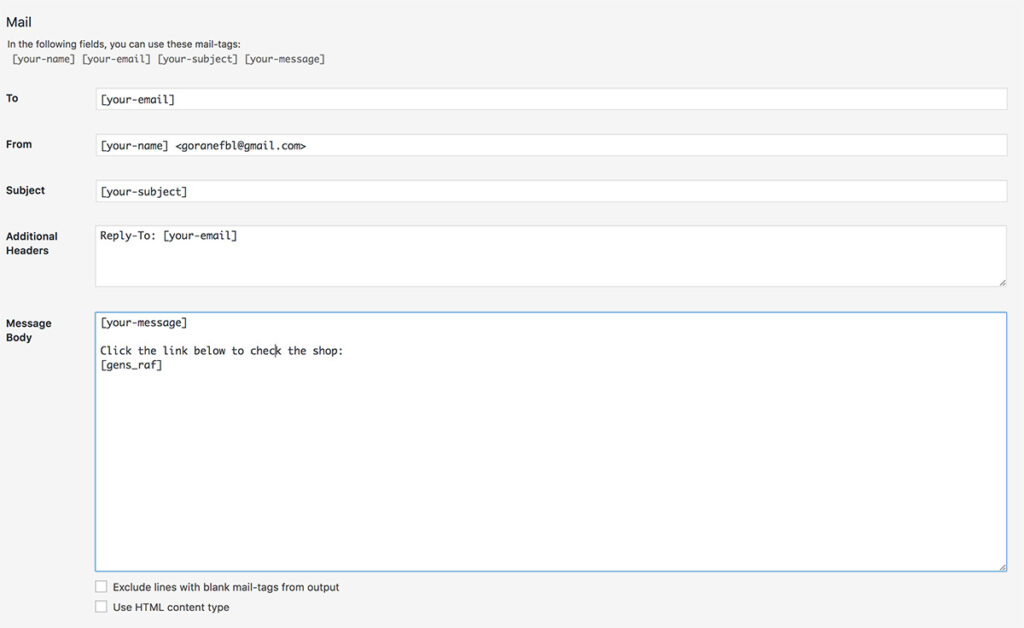
Task: Check "Exclude lines with blank mail-tags from output"
Action: point(101,587)
